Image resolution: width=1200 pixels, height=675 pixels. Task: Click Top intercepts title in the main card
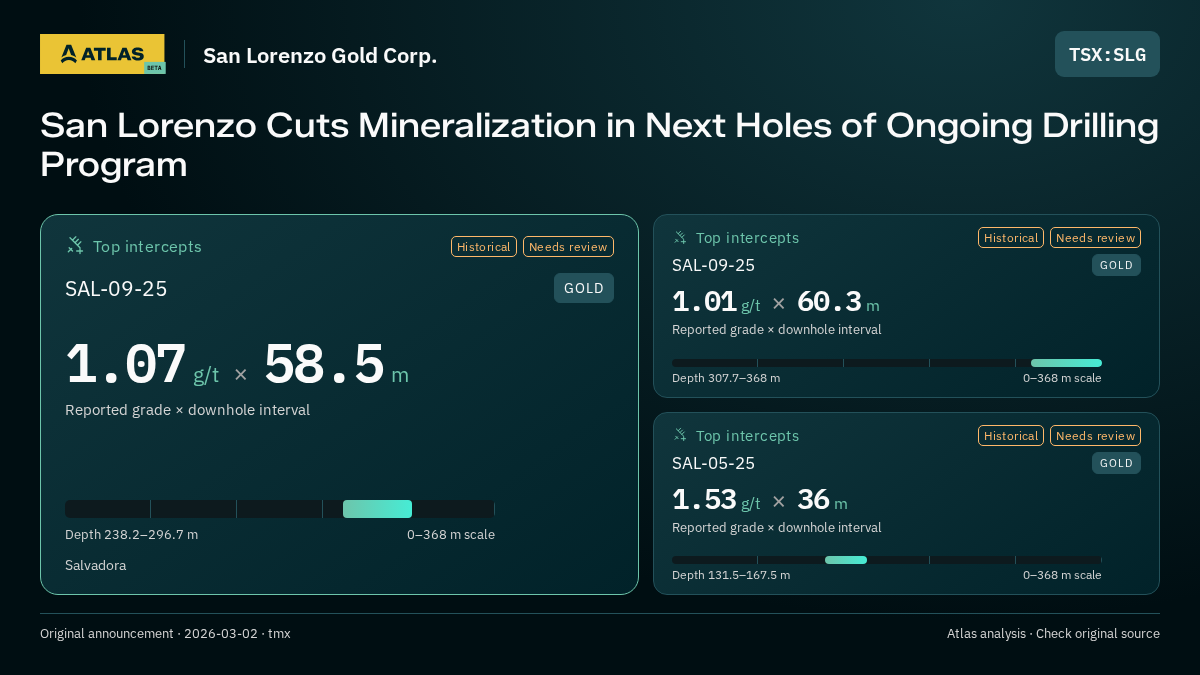tap(147, 246)
